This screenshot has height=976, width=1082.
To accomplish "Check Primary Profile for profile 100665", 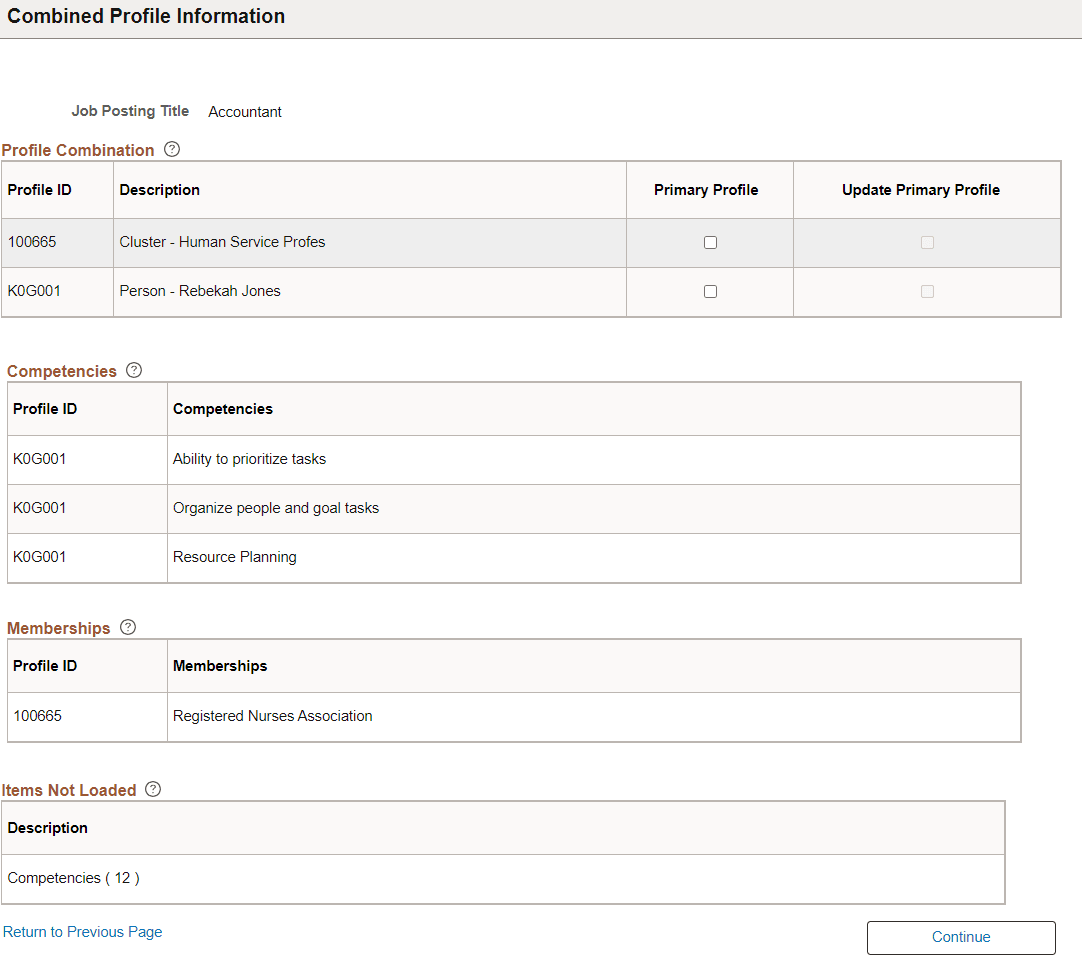I will point(710,242).
